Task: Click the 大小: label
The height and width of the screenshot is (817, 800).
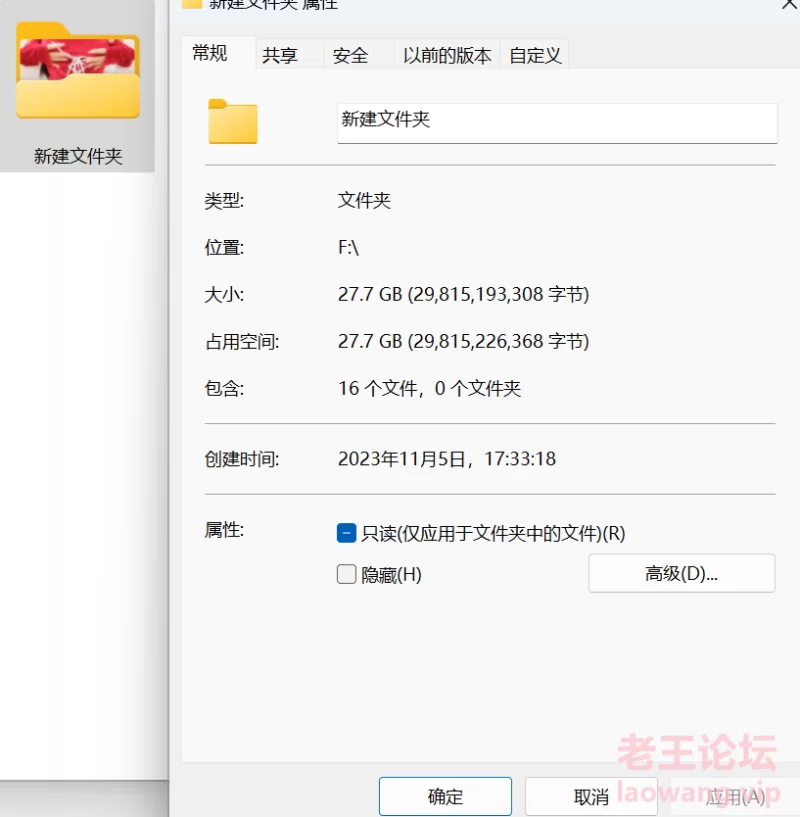Action: click(x=224, y=294)
